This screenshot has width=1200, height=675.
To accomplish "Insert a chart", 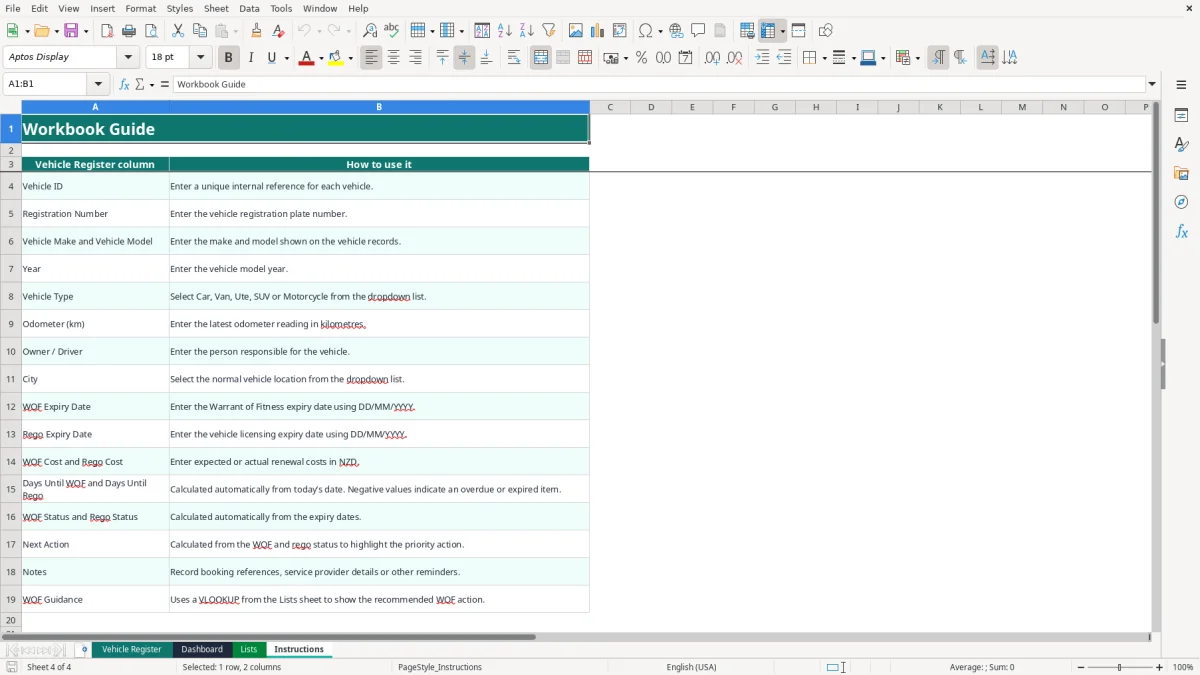I will (x=598, y=31).
